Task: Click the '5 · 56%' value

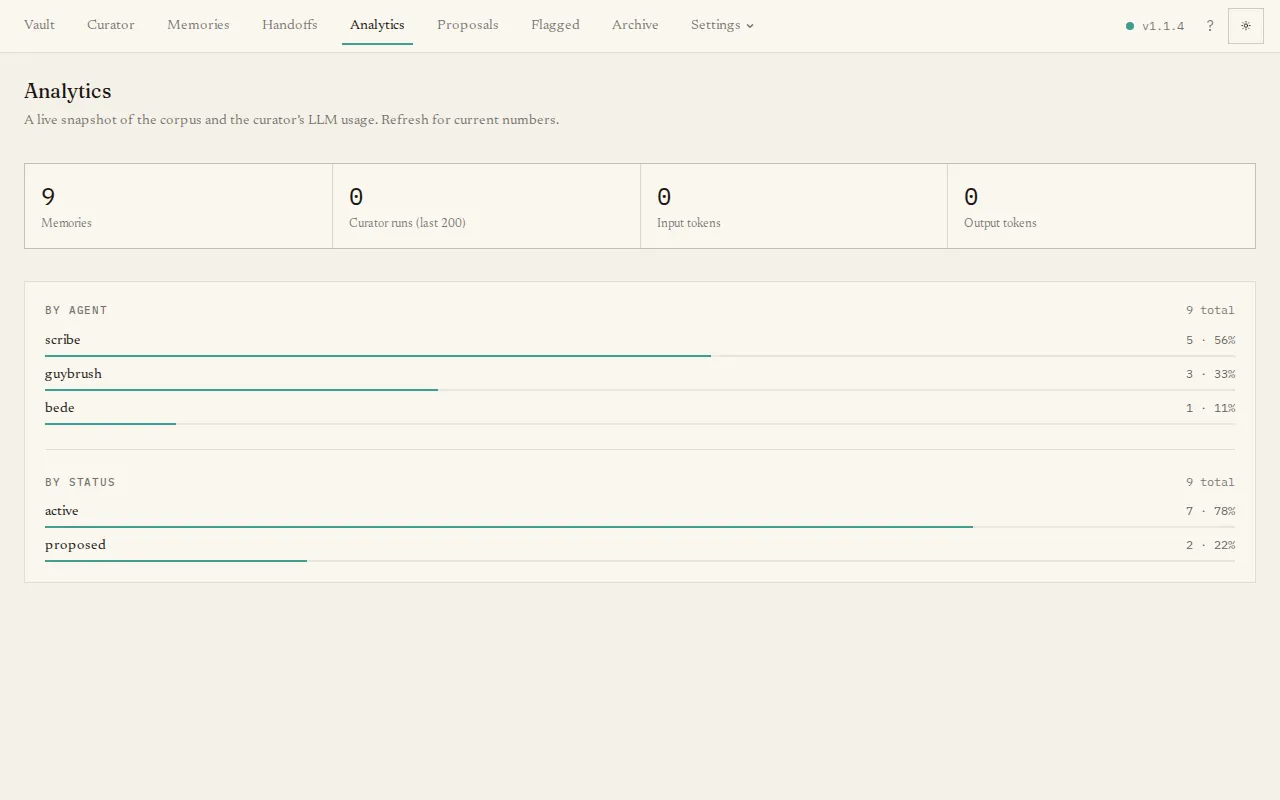Action: 1210,340
